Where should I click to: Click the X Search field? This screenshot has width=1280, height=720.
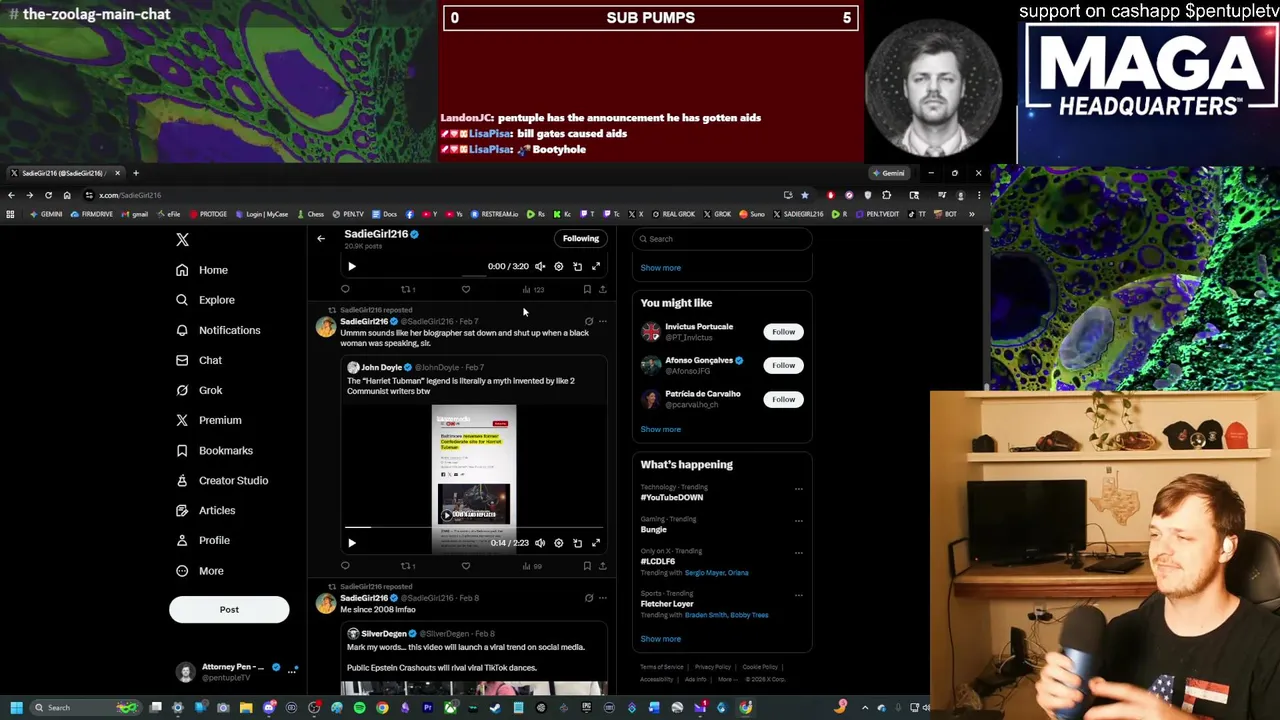[x=722, y=239]
